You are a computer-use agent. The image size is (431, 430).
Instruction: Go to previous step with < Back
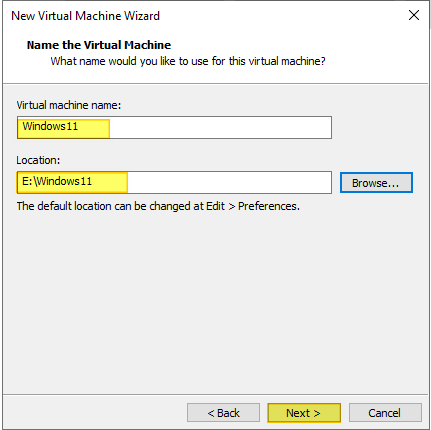tap(223, 413)
